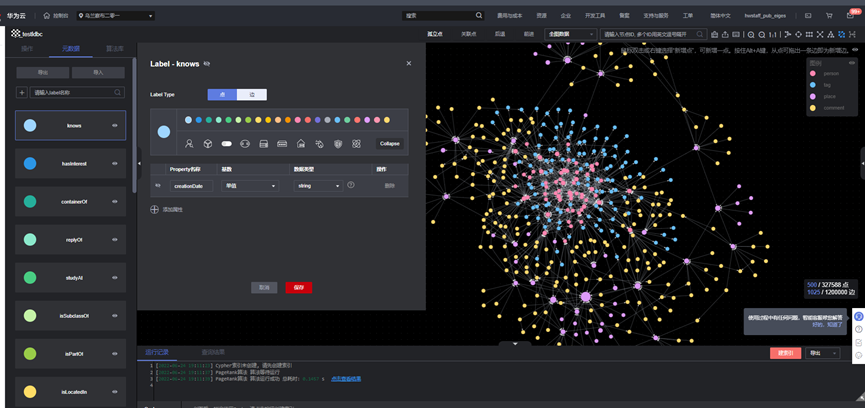865x408 pixels.
Task: Open the shopping cart icon
Action: pyautogui.click(x=829, y=16)
